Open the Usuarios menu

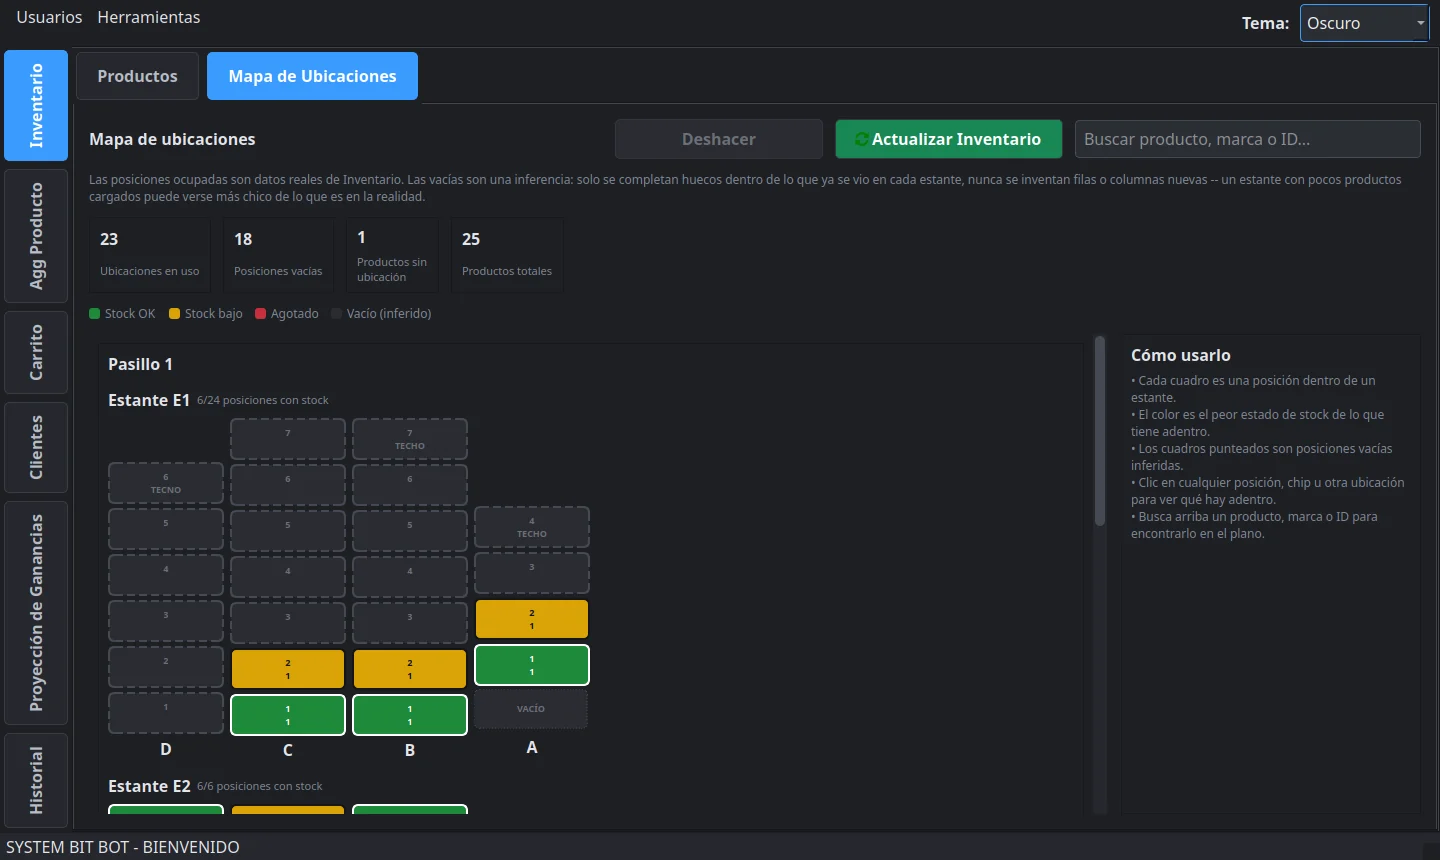pos(49,17)
